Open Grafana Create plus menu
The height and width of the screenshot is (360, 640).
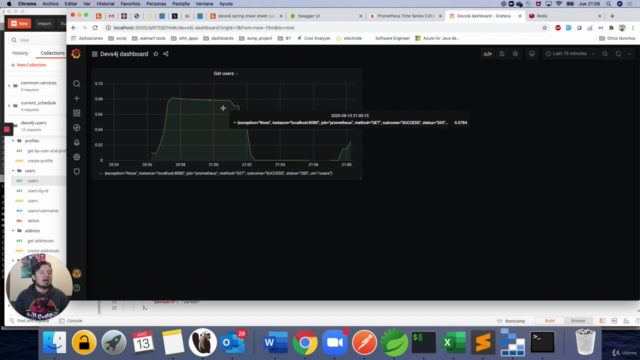coord(76,98)
